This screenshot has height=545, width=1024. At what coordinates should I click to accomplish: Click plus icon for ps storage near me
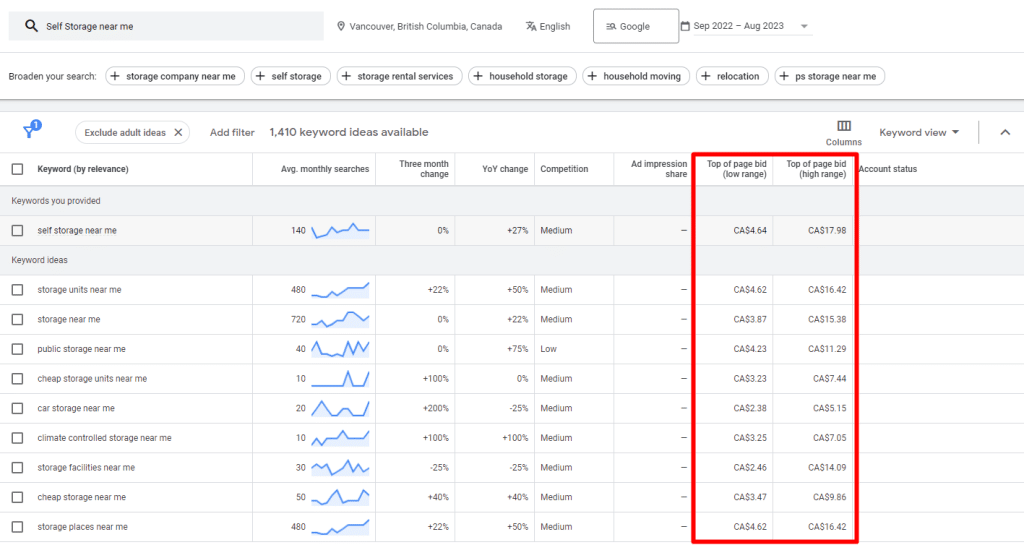784,76
